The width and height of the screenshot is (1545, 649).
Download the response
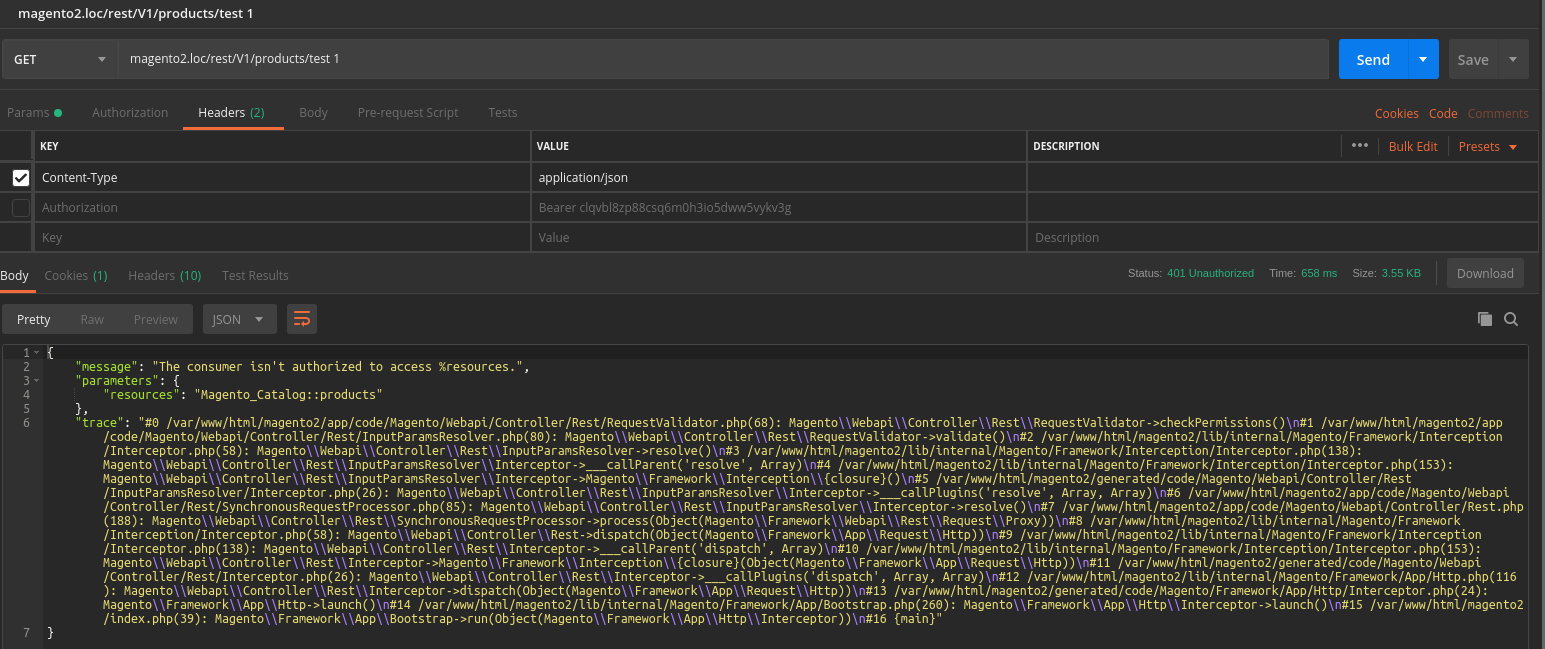(x=1485, y=273)
